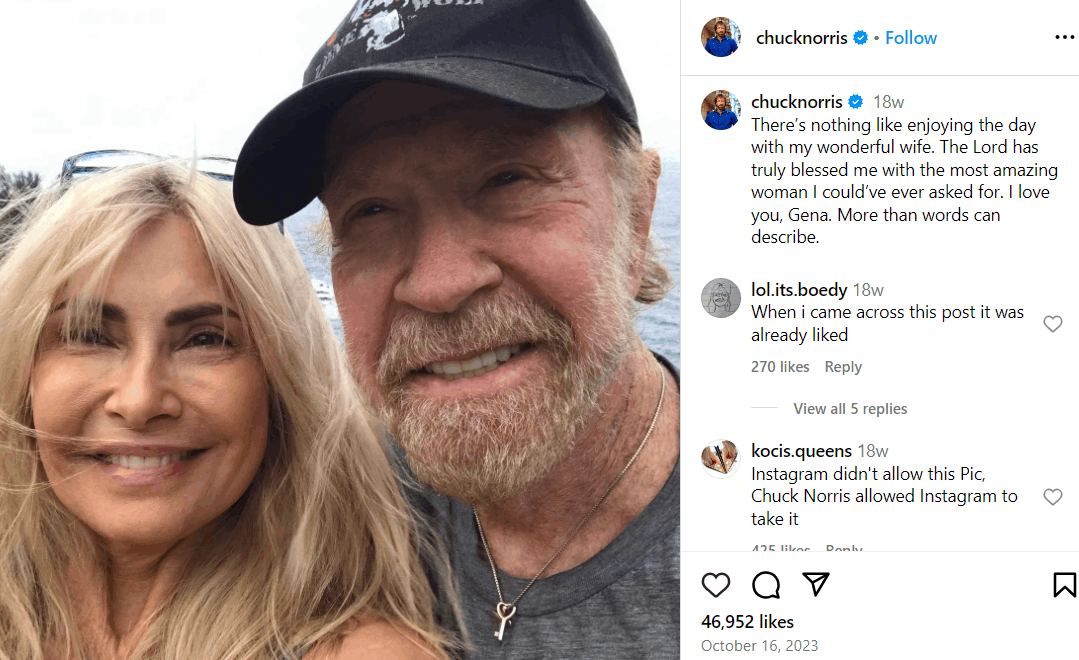
Task: Show who gave 270 likes on comment
Action: [x=780, y=367]
